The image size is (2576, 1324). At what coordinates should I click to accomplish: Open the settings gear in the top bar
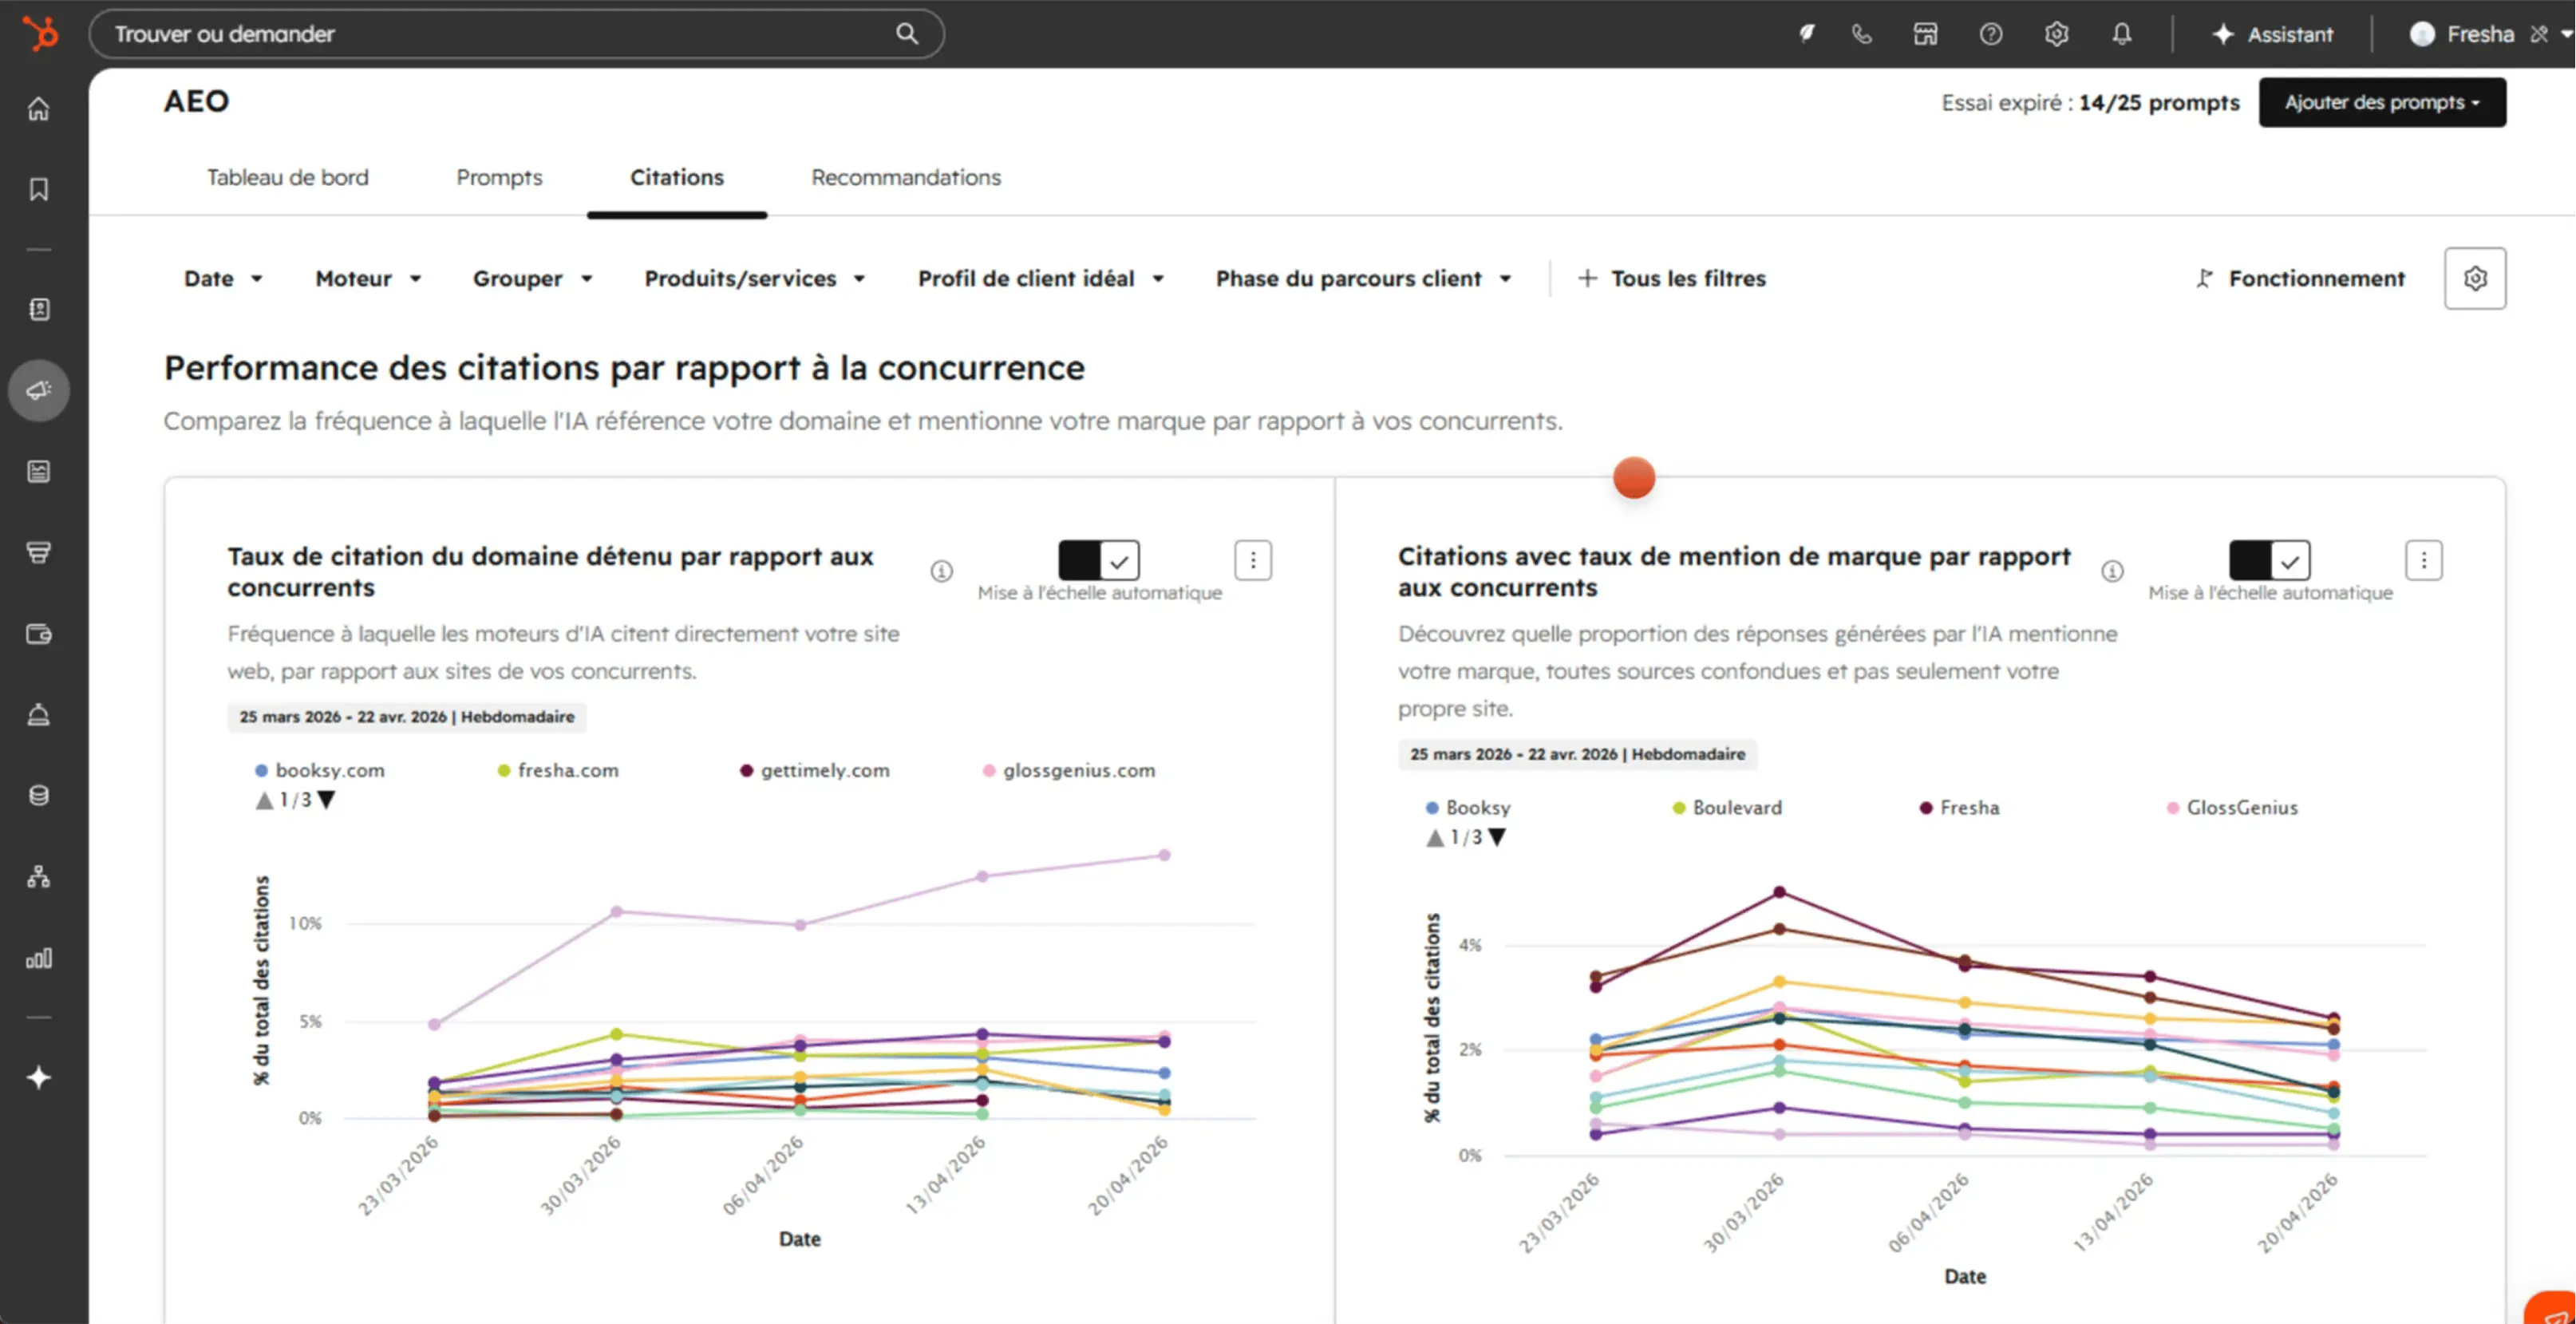2056,34
